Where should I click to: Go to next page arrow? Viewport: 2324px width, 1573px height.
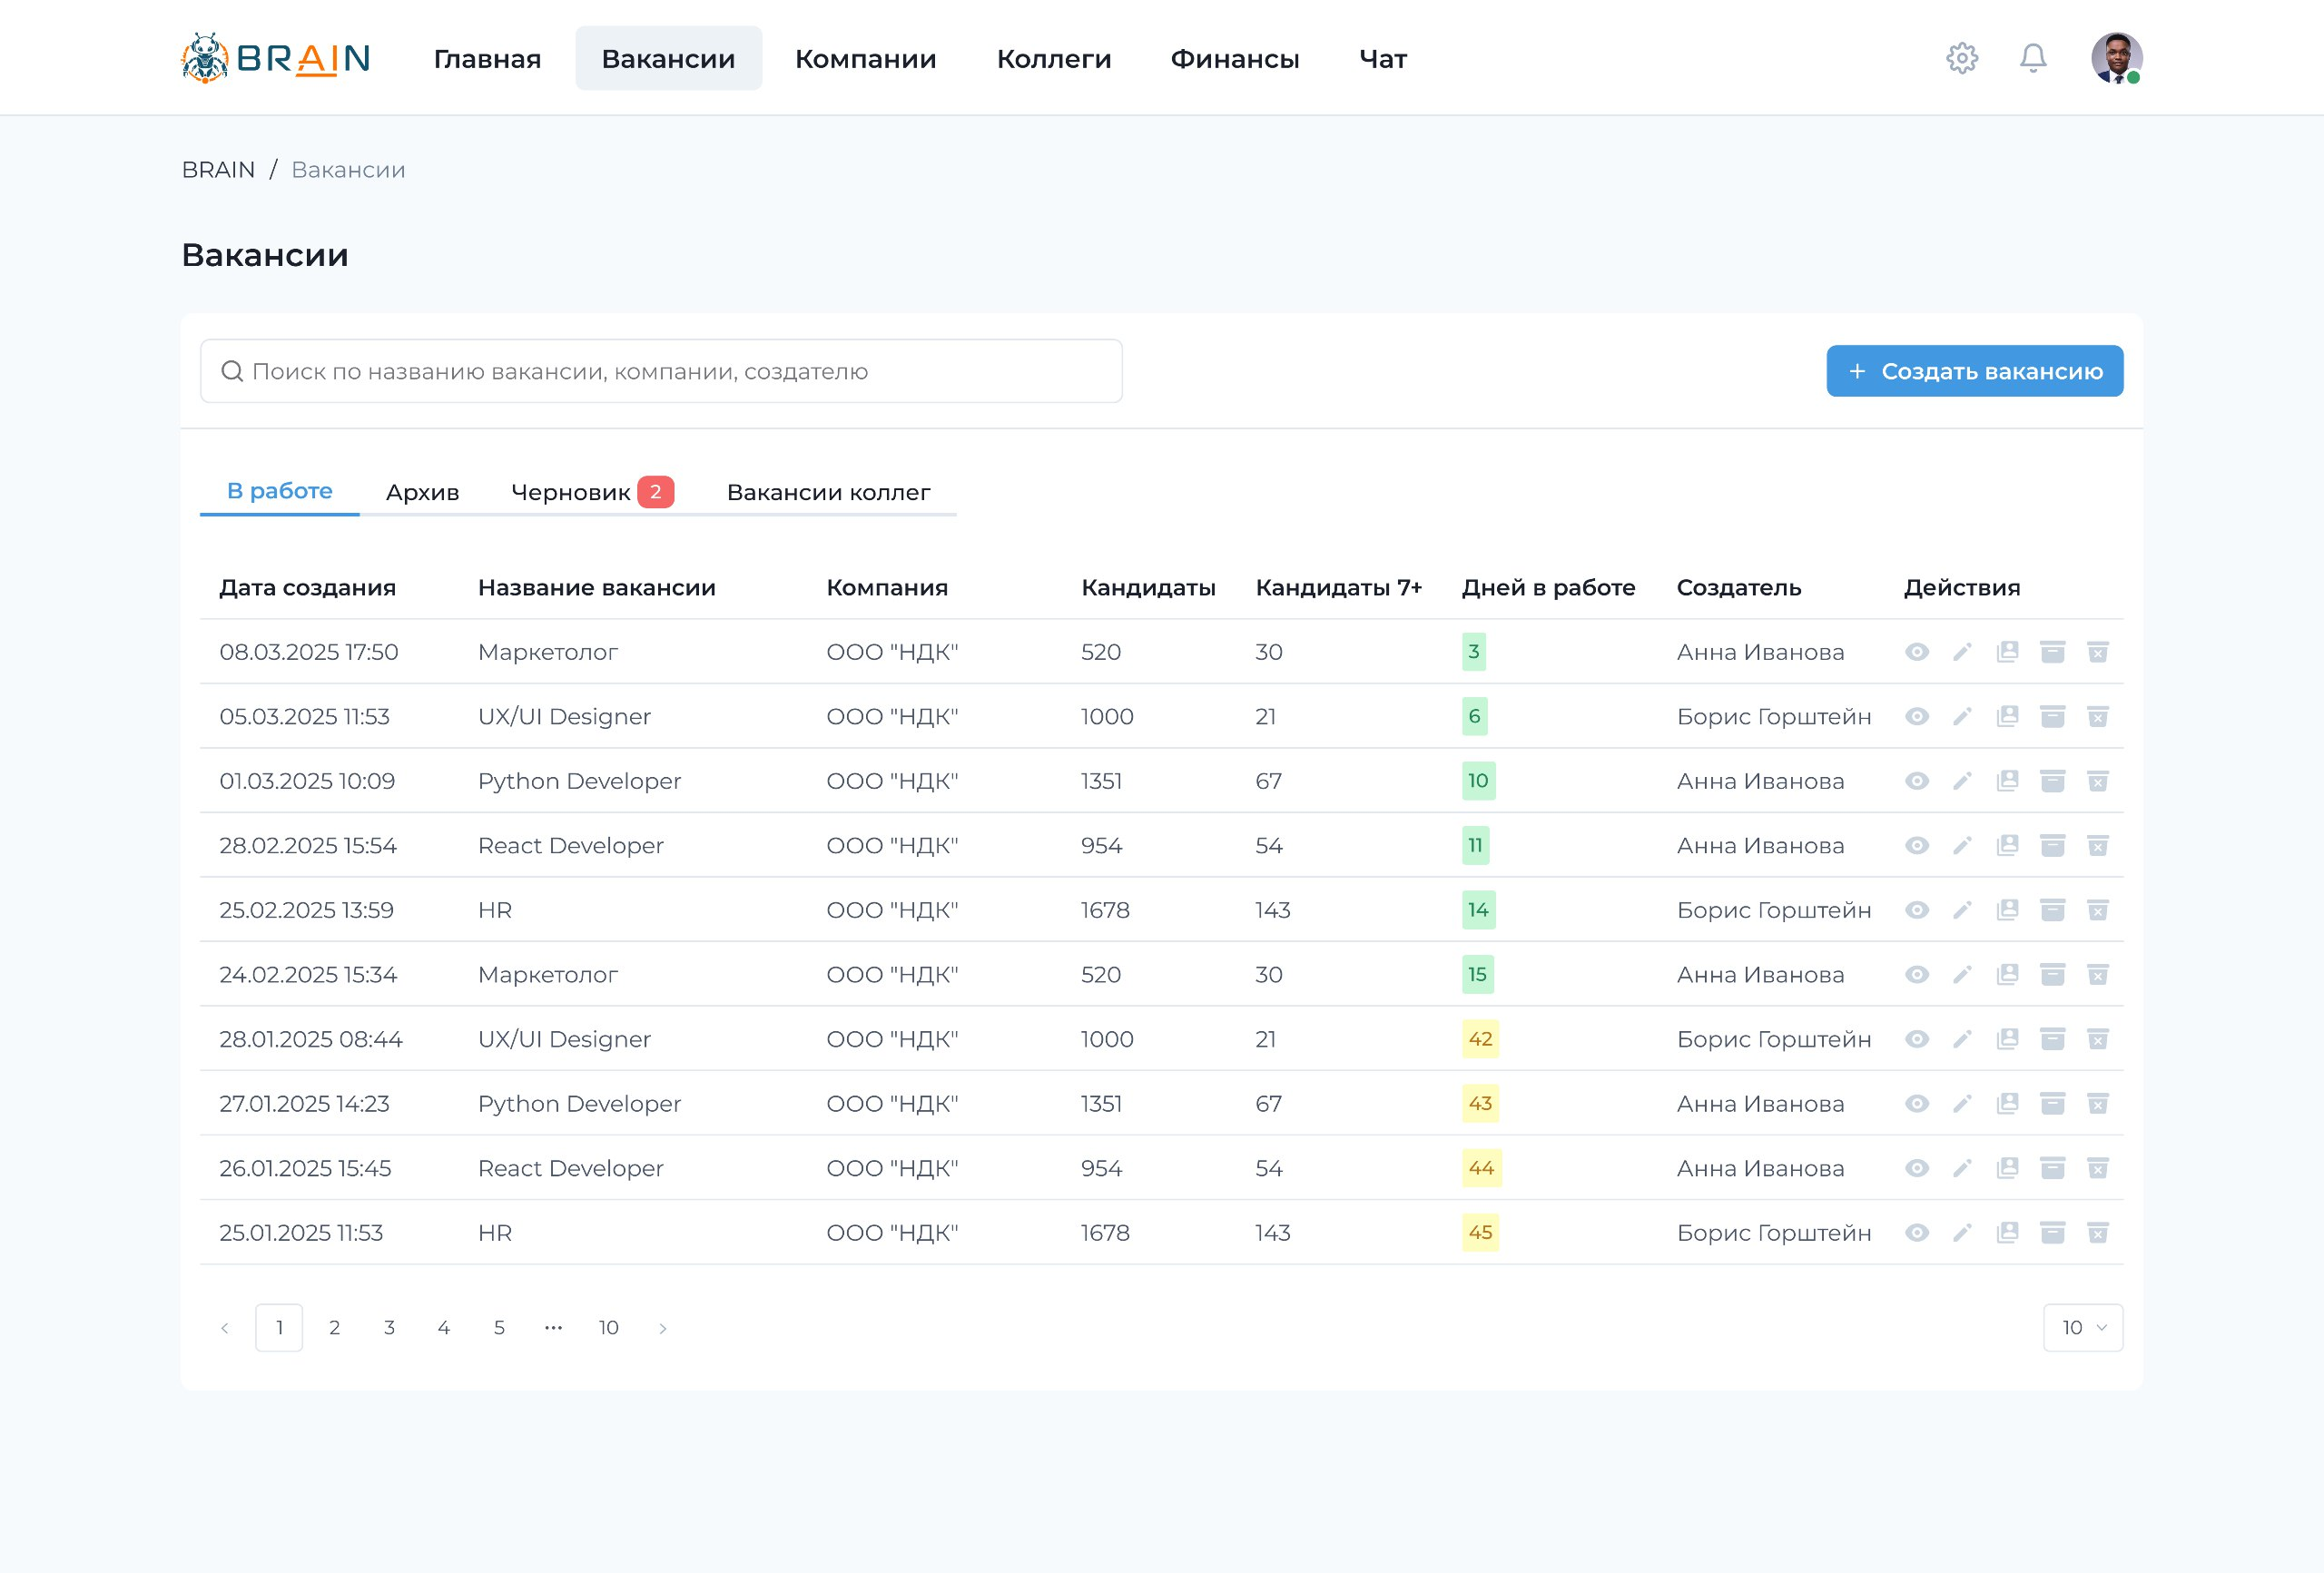pyautogui.click(x=662, y=1328)
